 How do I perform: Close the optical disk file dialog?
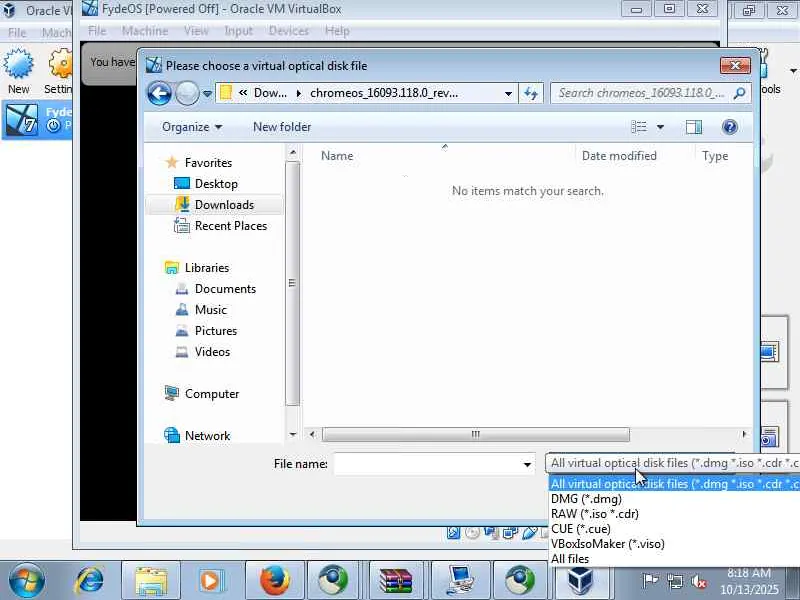pos(735,65)
